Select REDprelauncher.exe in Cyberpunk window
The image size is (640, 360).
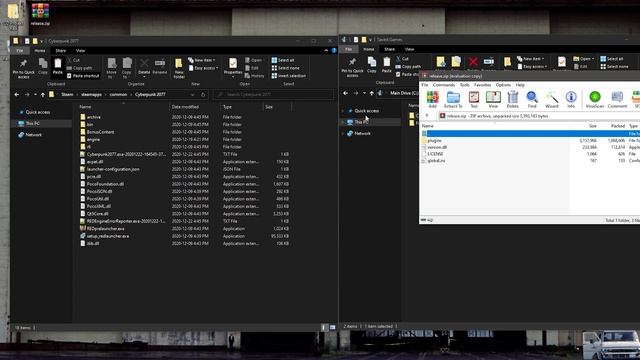pyautogui.click(x=105, y=229)
